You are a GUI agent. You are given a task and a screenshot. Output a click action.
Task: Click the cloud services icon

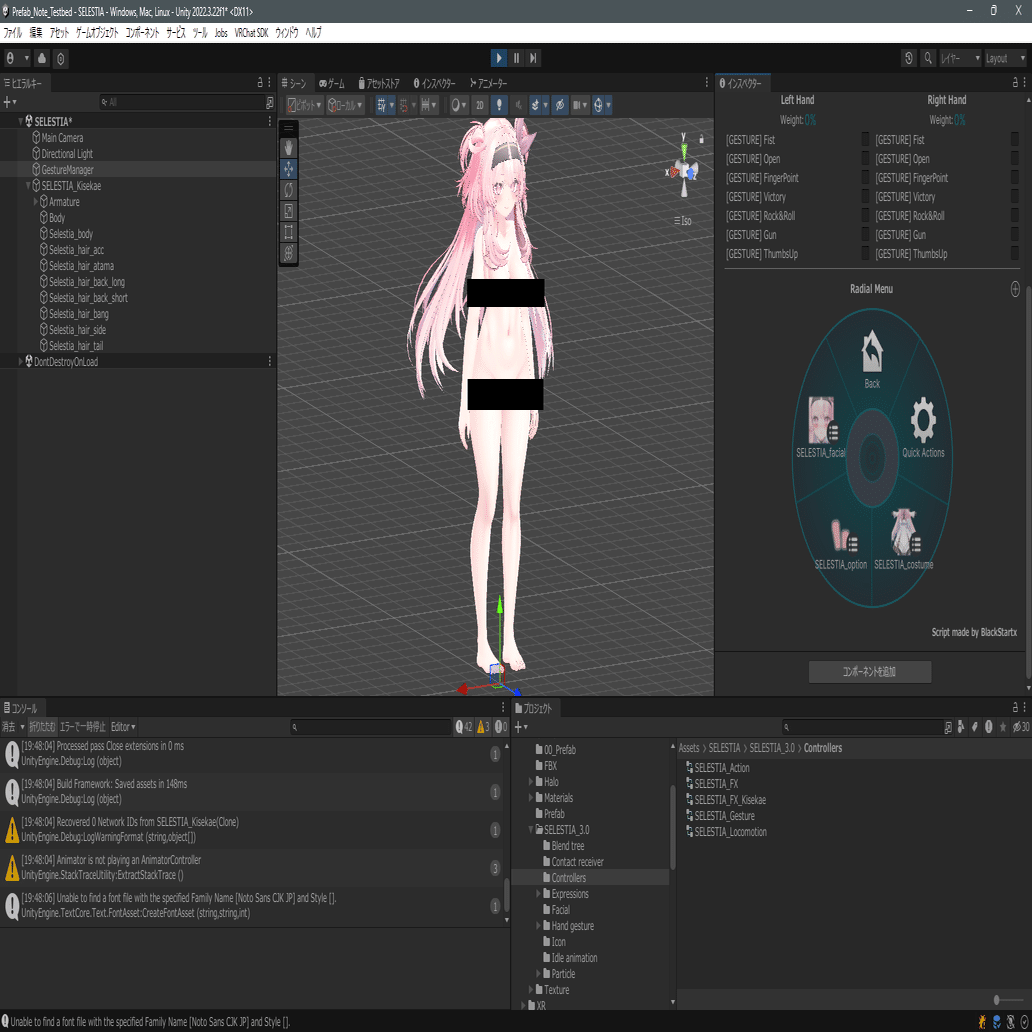[x=42, y=58]
